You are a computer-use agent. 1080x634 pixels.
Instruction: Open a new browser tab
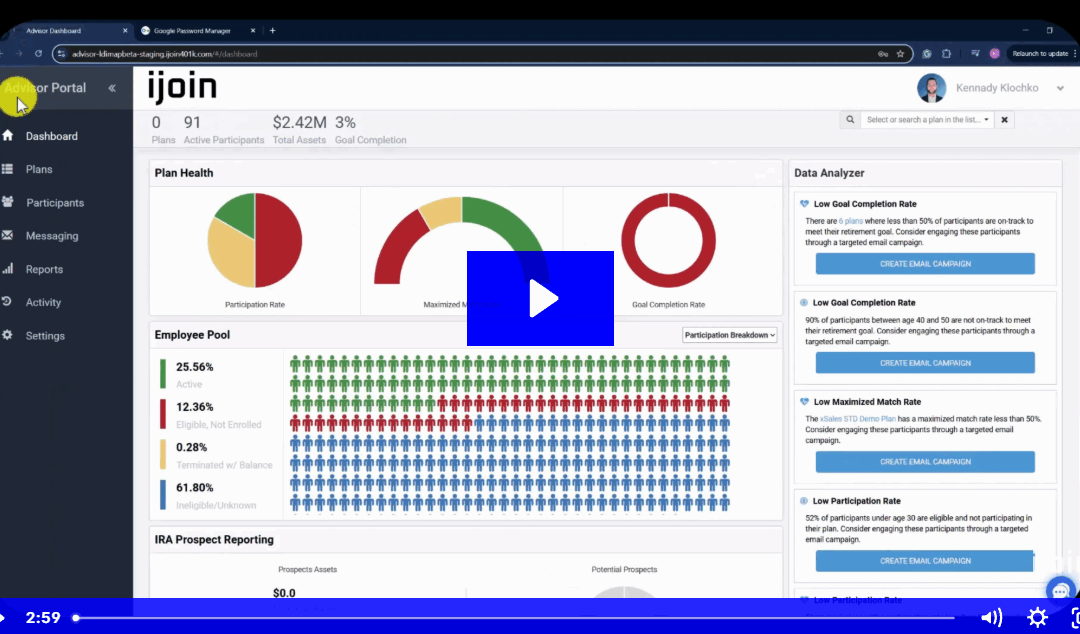coord(273,30)
